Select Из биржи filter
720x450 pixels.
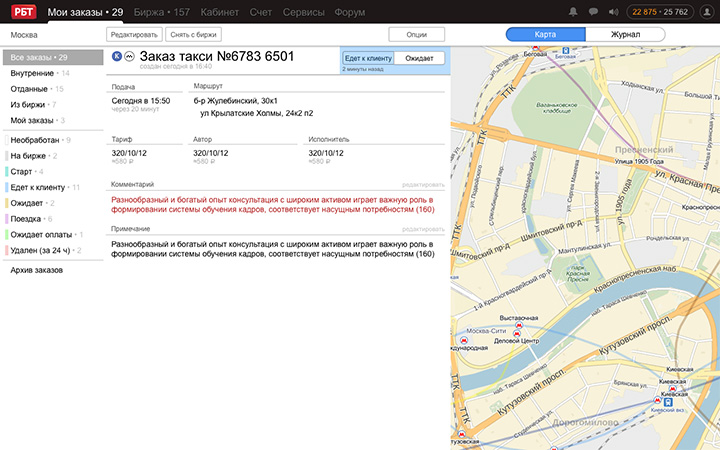tap(33, 105)
